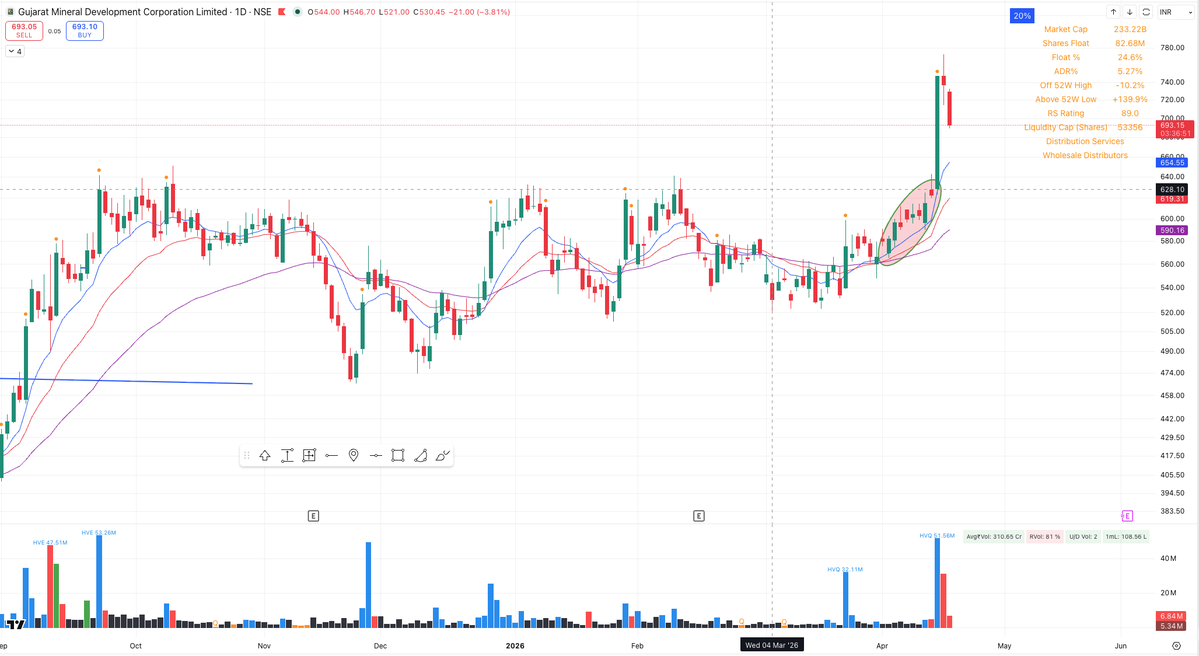Click the Distribution Services sector label

1084,141
